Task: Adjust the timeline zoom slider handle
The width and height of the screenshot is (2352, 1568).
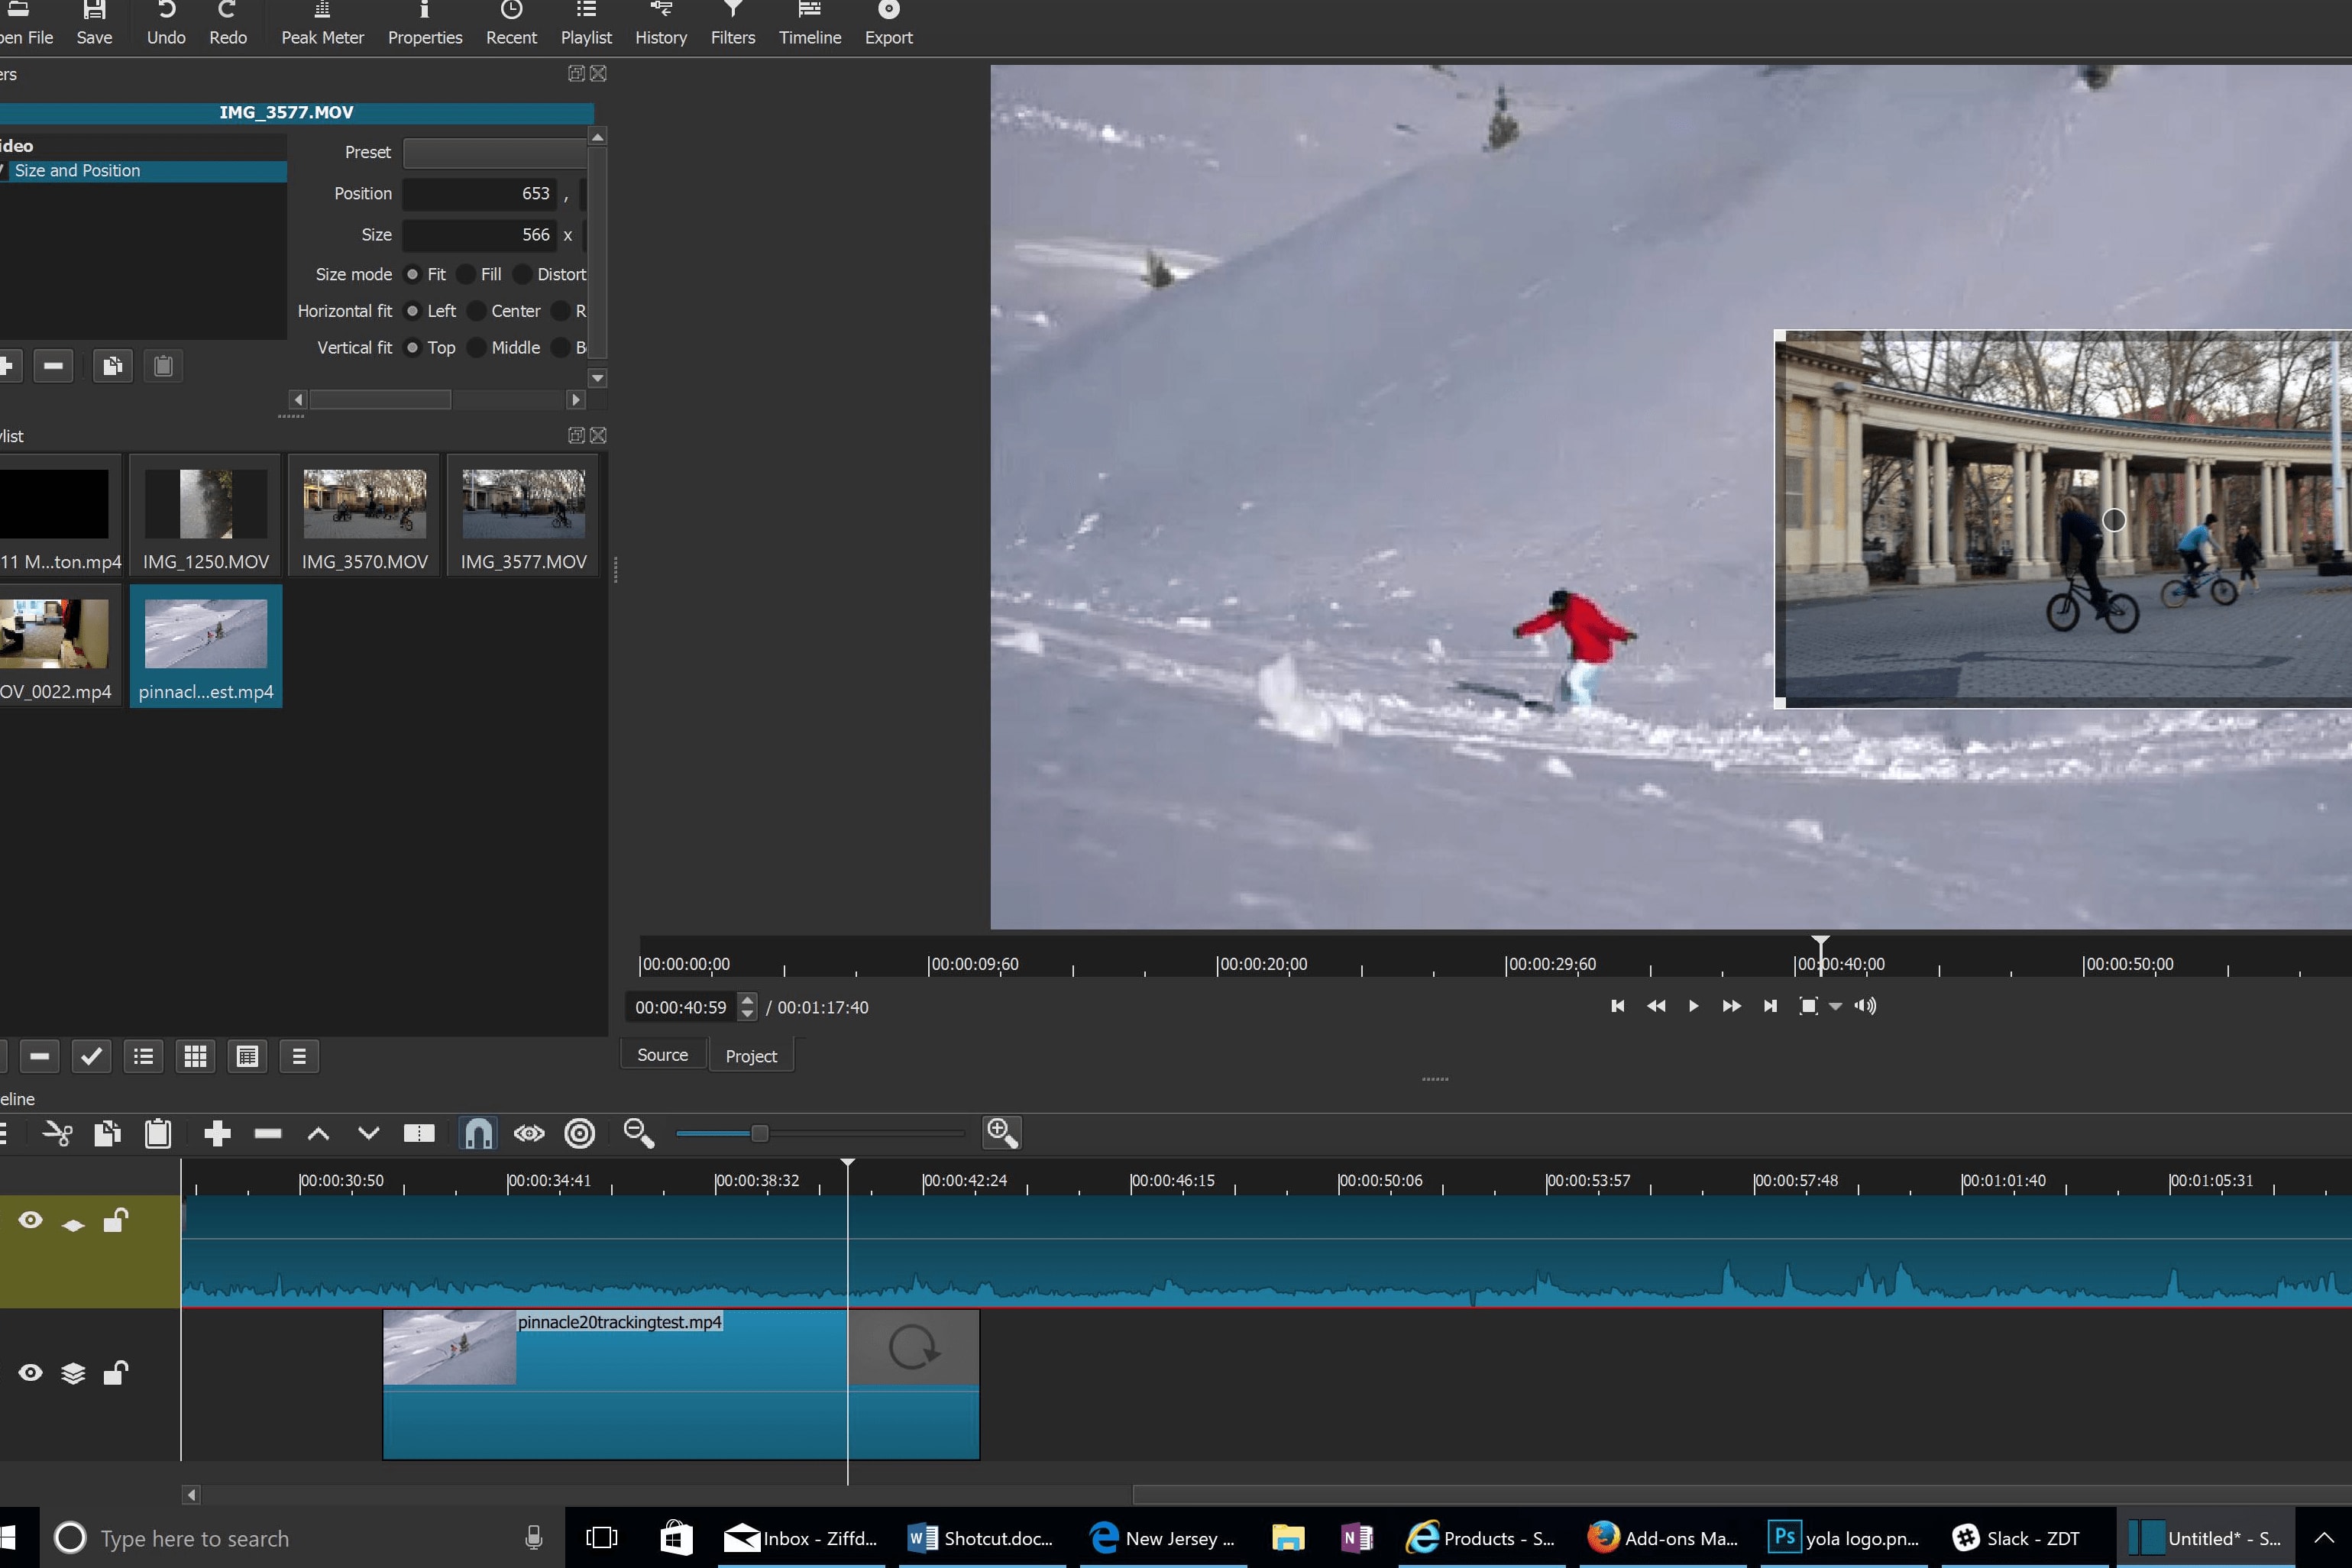Action: (760, 1133)
